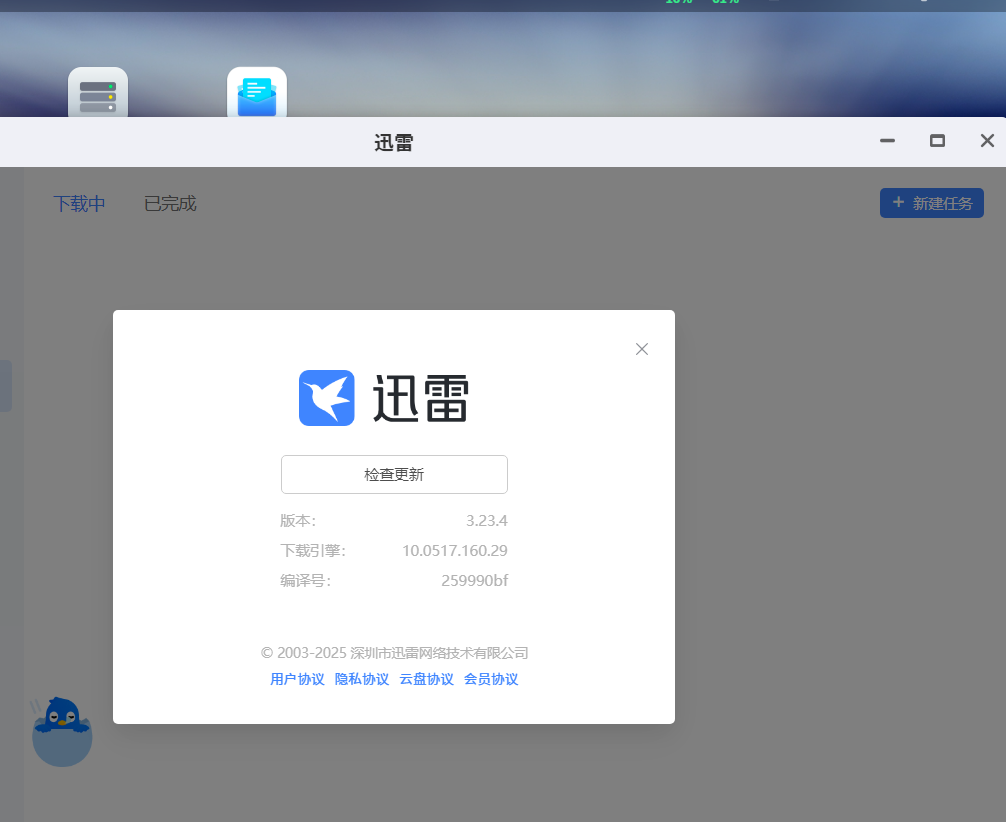
Task: Open the blue mail envelope desktop icon
Action: pos(257,93)
